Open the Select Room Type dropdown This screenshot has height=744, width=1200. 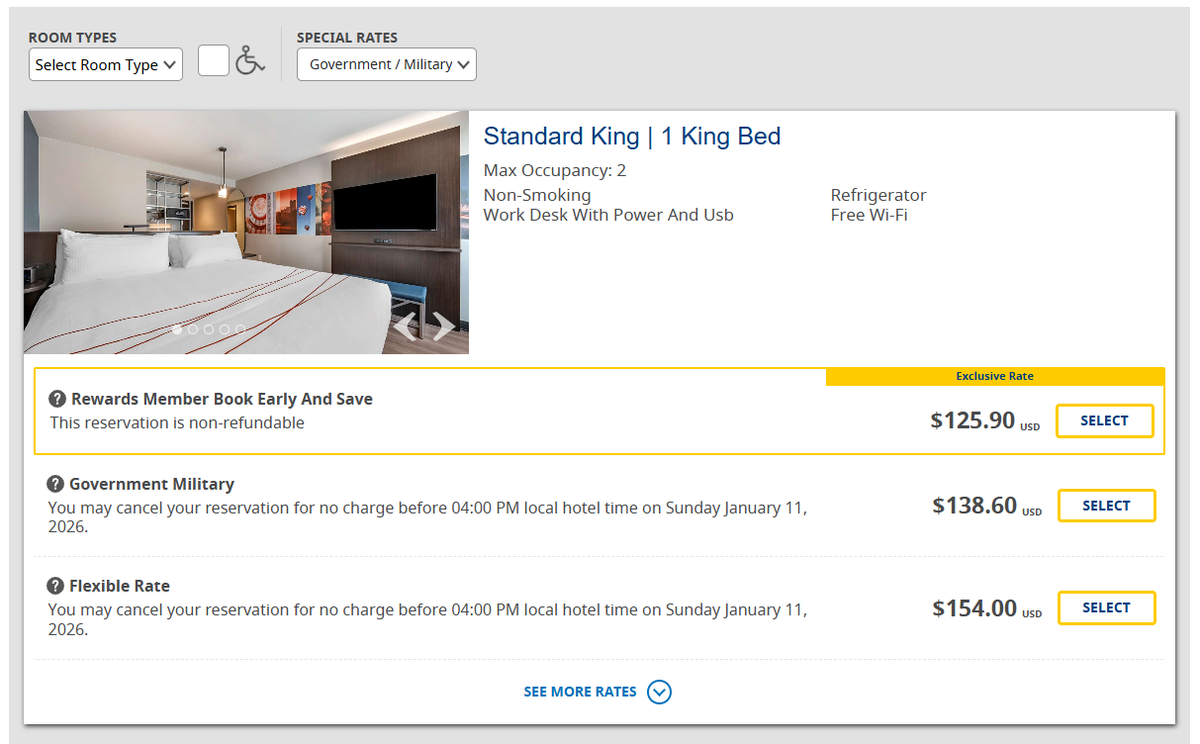pyautogui.click(x=105, y=65)
